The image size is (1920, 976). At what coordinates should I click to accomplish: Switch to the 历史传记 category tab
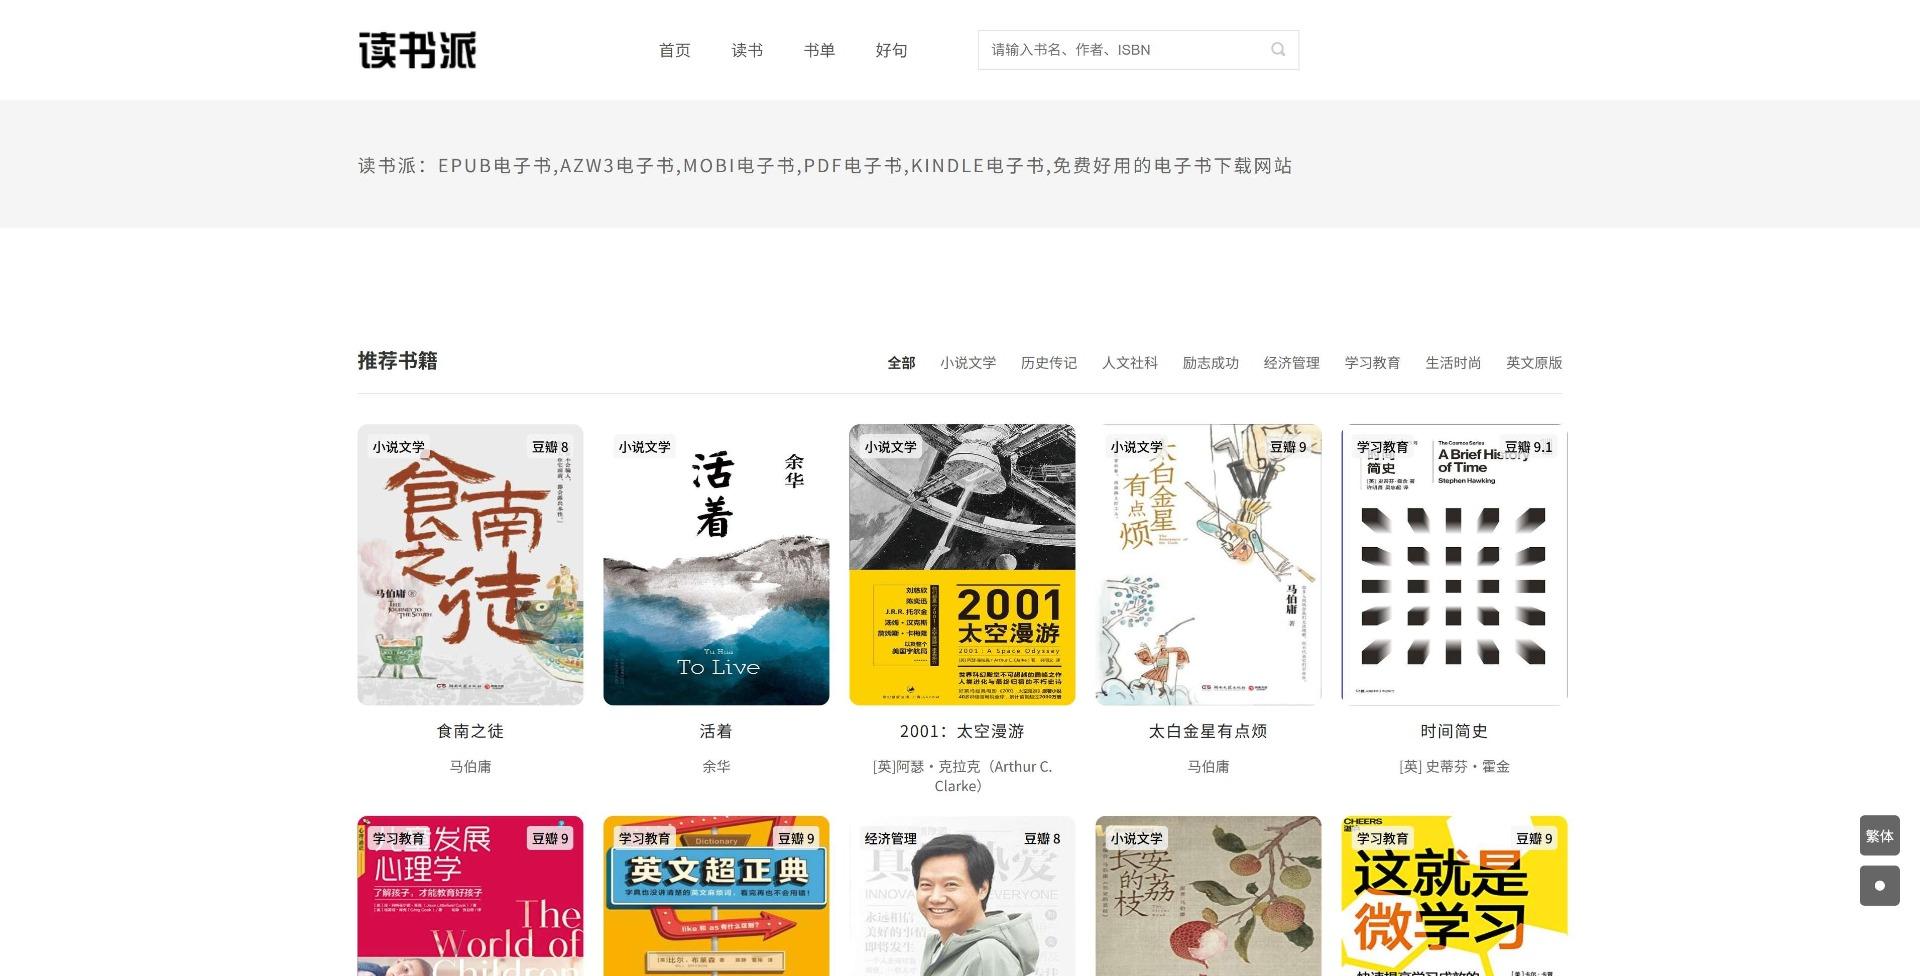[x=1048, y=363]
